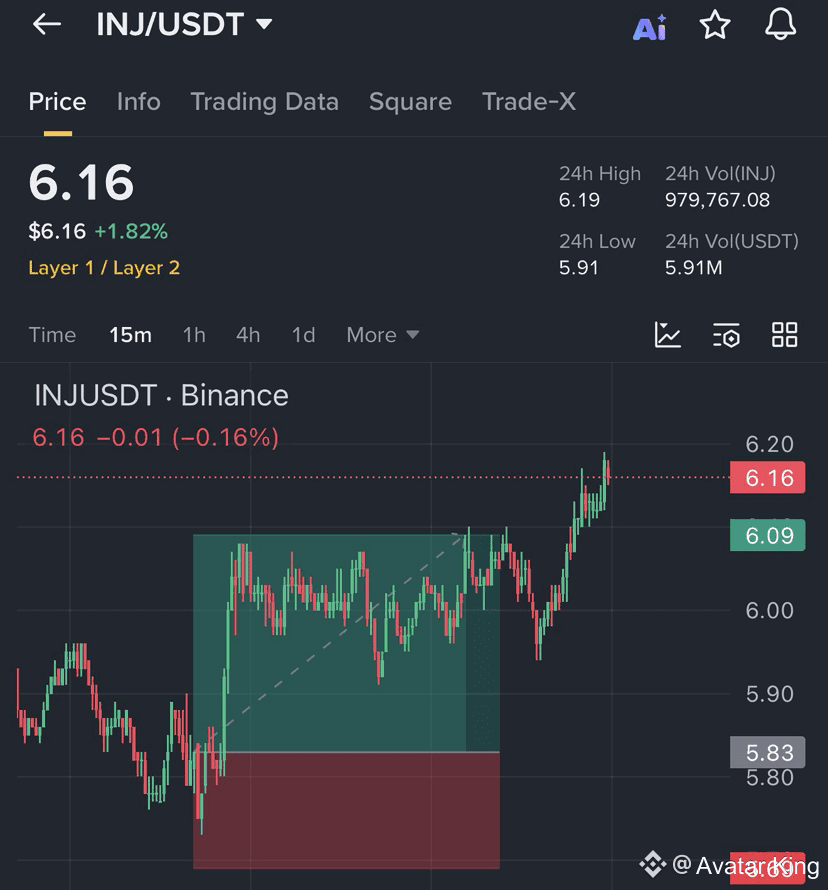
Task: Switch to the Info tab
Action: 138,102
